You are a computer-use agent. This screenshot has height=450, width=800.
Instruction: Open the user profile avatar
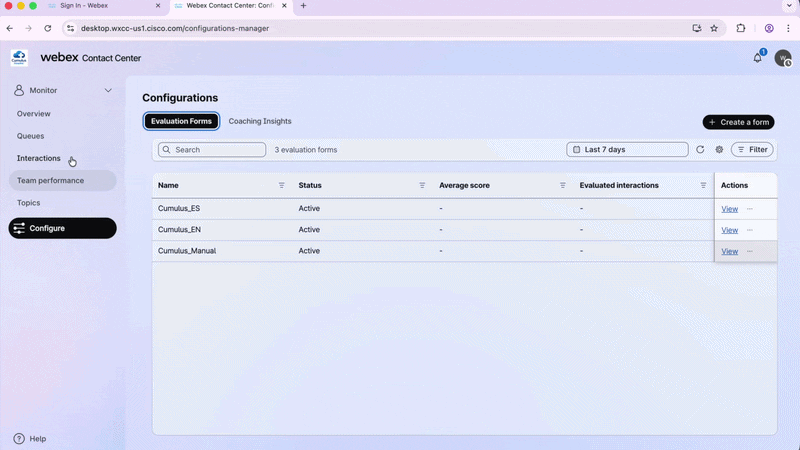coord(783,58)
